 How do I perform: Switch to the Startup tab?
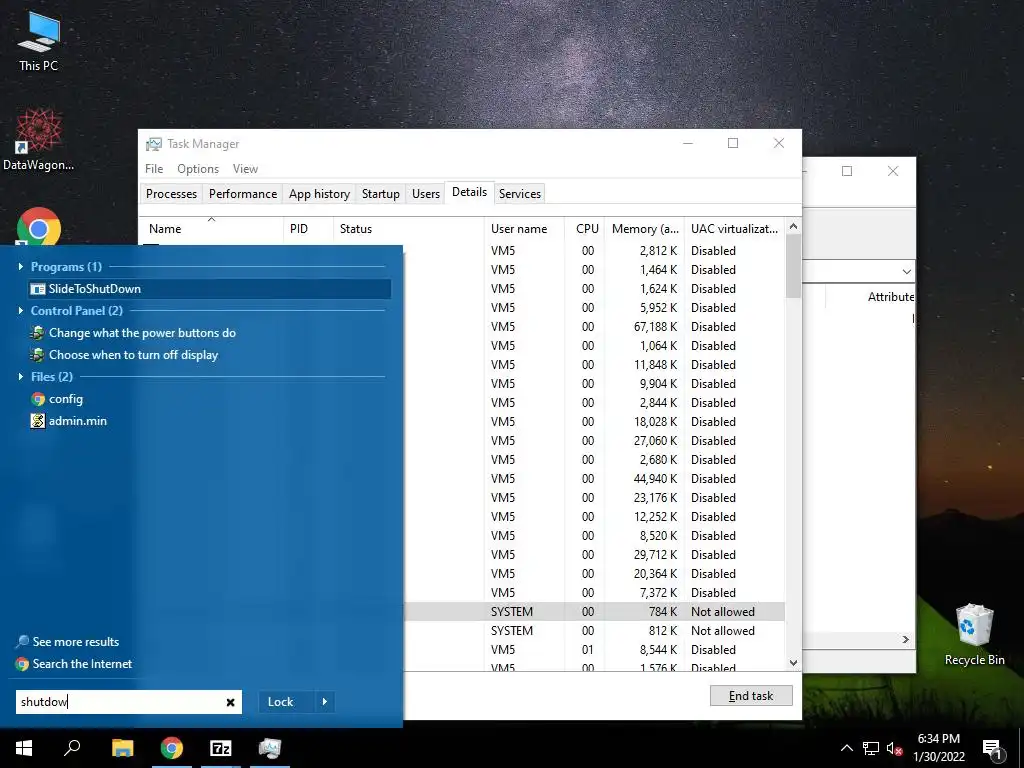point(381,194)
